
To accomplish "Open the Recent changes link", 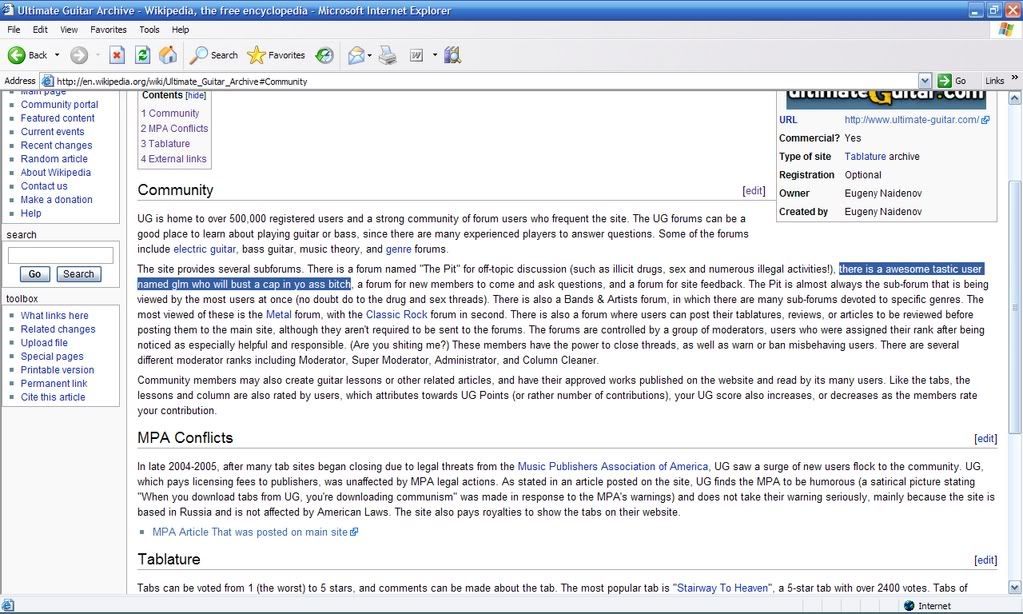I will tap(56, 146).
